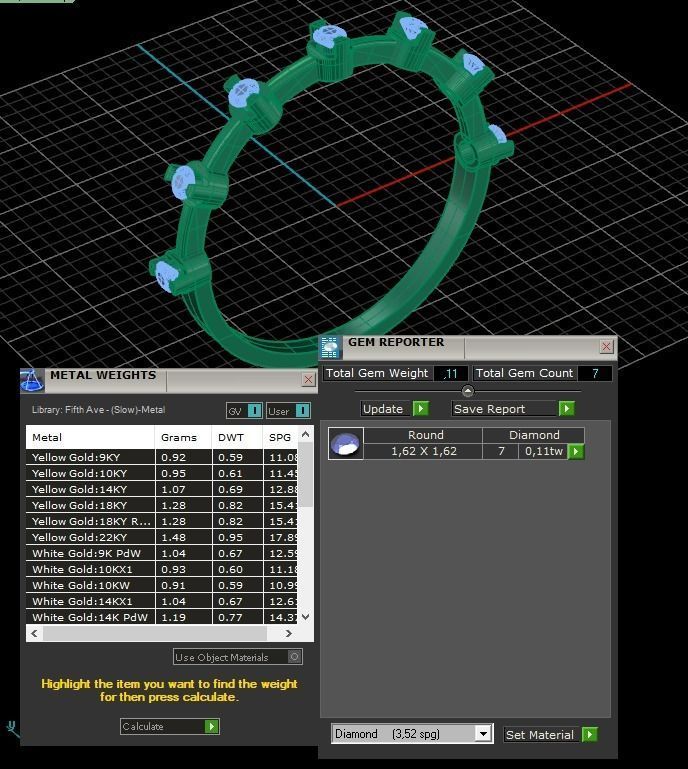Screen dimensions: 688x769
Task: Select the Yellow Gold:14KY row
Action: click(161, 489)
